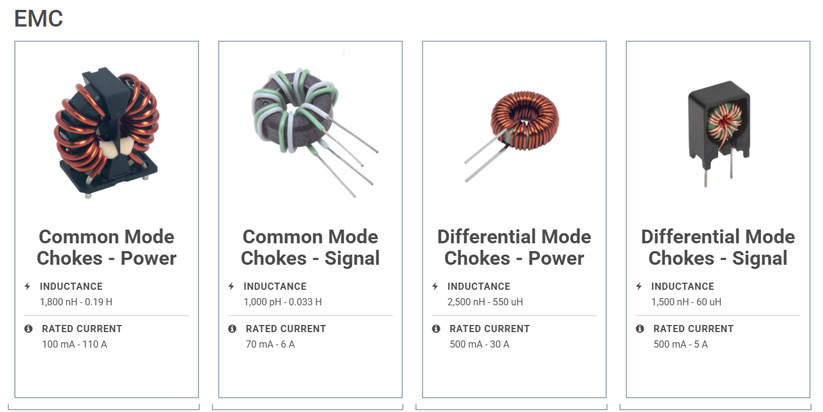
Task: Click the 500 mA - 30 A rated current value
Action: tap(479, 345)
